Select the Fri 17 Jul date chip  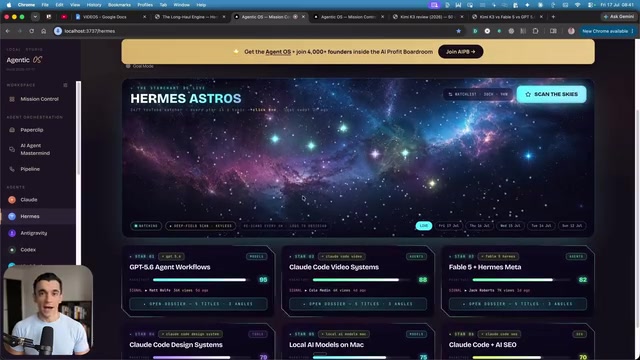(449, 226)
